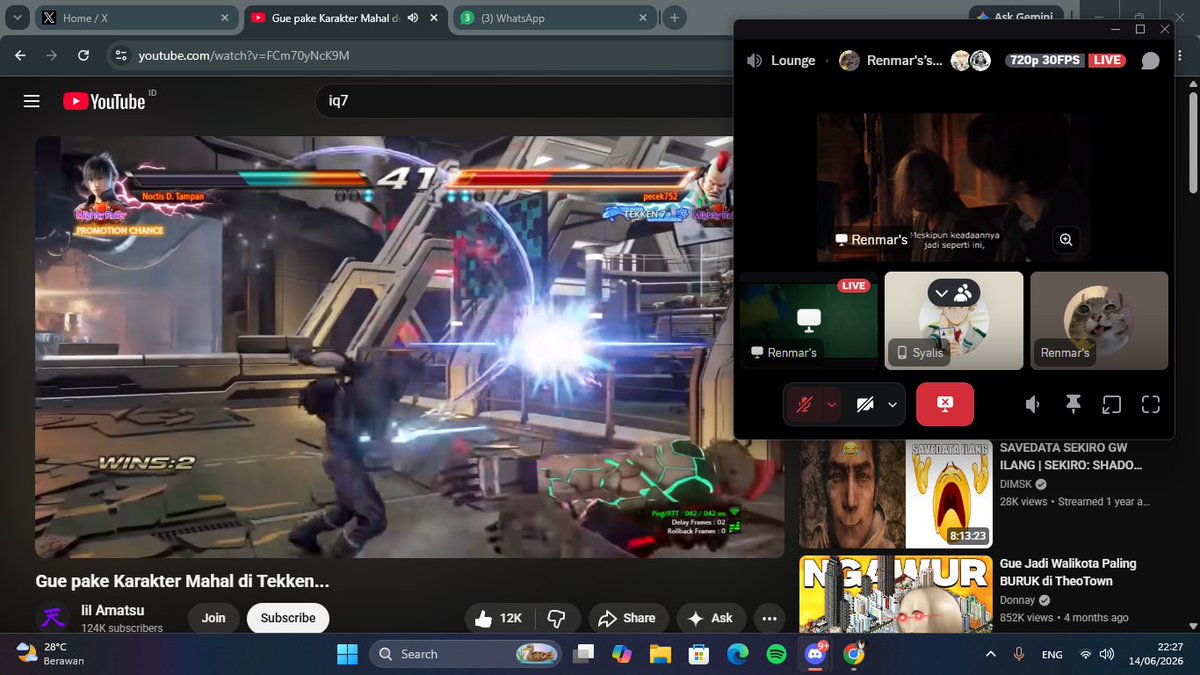Switch to Home / X tab
This screenshot has width=1200, height=675.
135,18
